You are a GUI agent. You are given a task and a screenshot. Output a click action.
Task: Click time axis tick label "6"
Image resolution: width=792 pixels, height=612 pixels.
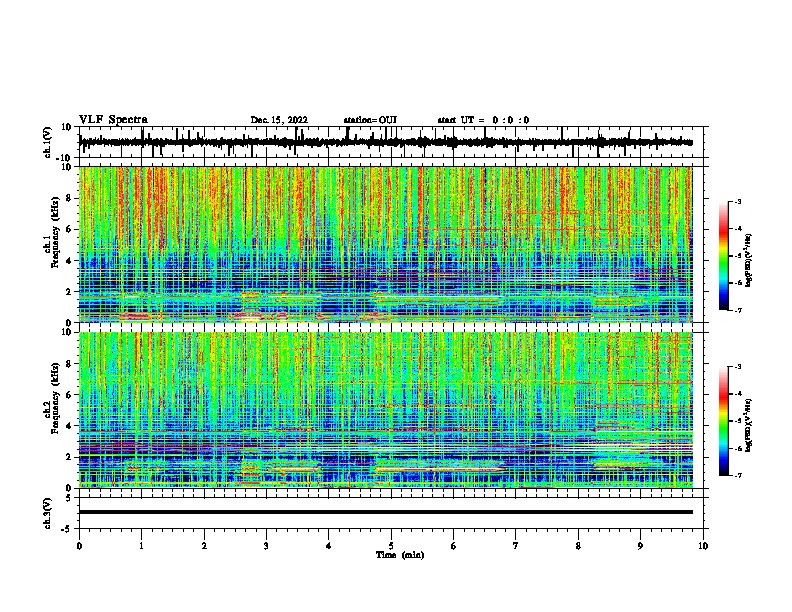454,546
